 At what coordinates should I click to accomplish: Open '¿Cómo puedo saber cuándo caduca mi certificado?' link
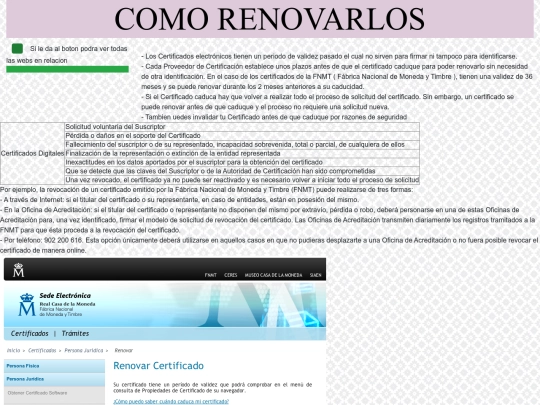[171, 402]
